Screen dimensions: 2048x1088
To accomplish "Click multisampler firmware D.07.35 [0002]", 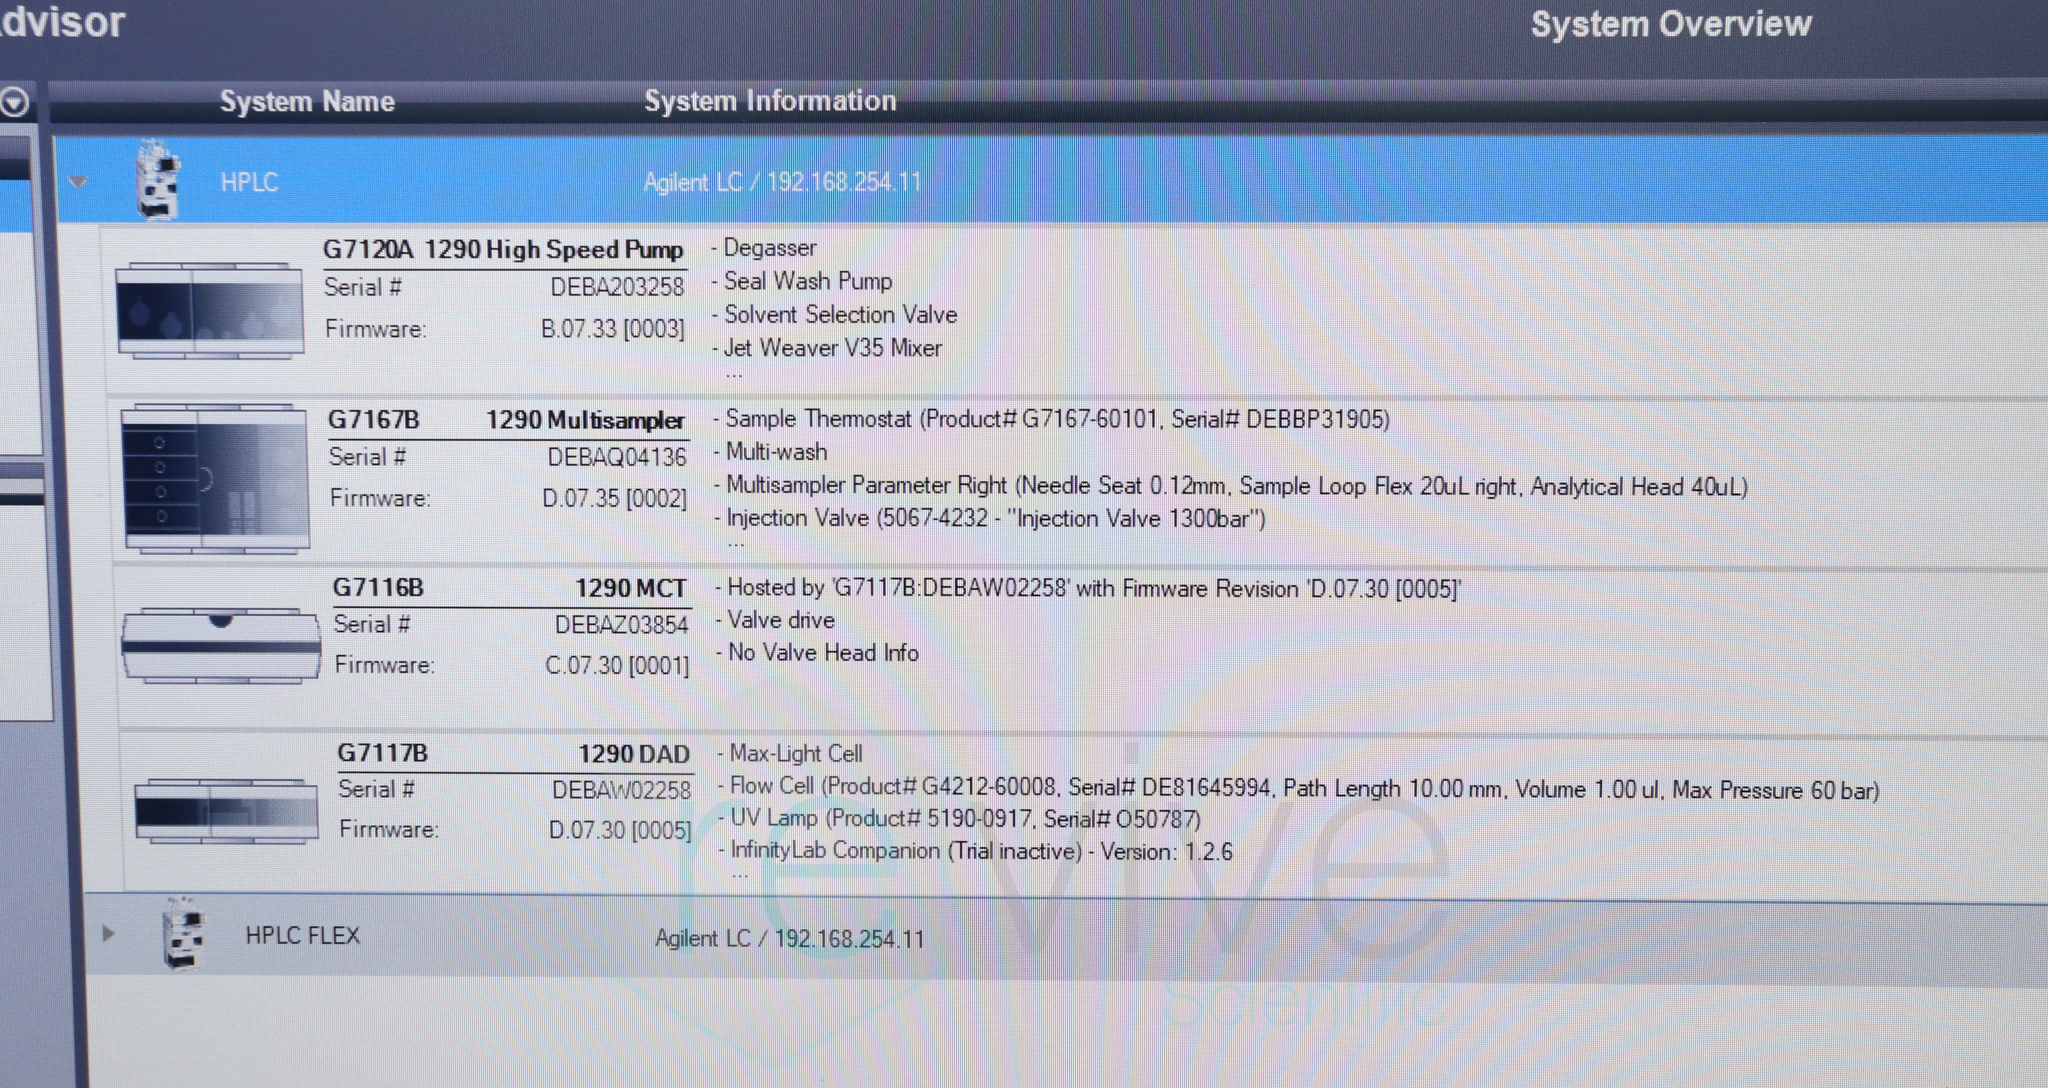I will click(614, 498).
